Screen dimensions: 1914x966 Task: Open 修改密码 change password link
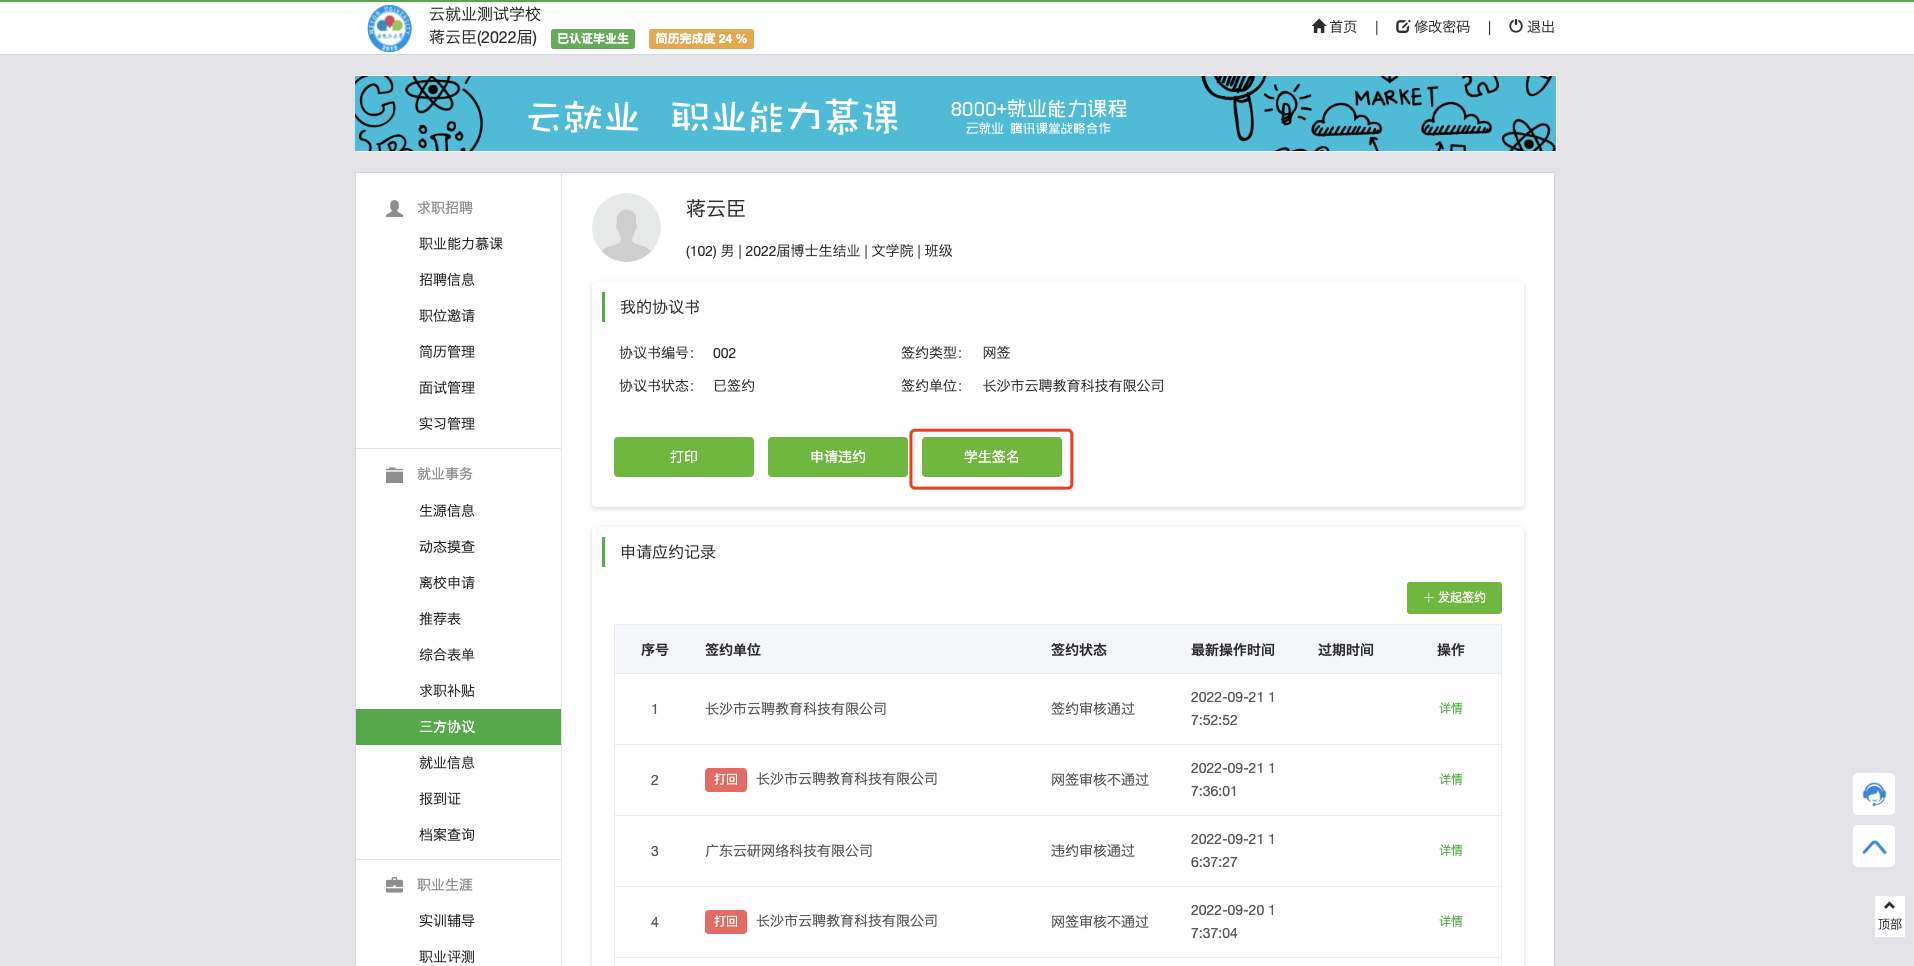[1433, 27]
